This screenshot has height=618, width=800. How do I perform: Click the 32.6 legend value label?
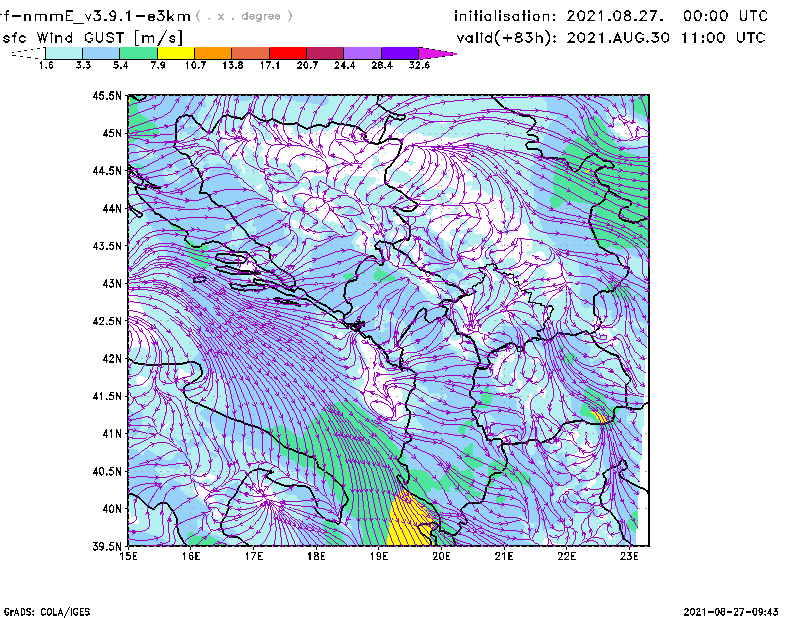click(x=419, y=65)
